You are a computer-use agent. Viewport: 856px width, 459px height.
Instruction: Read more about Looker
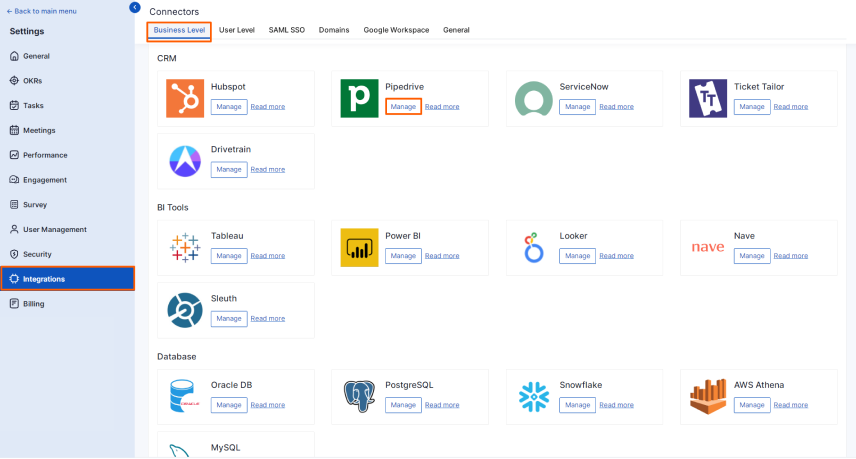(616, 256)
